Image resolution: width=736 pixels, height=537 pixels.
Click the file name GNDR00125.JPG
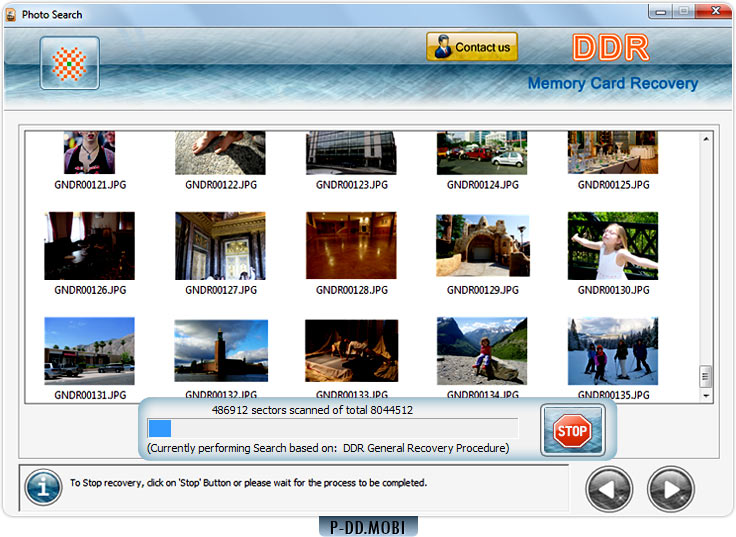click(614, 185)
